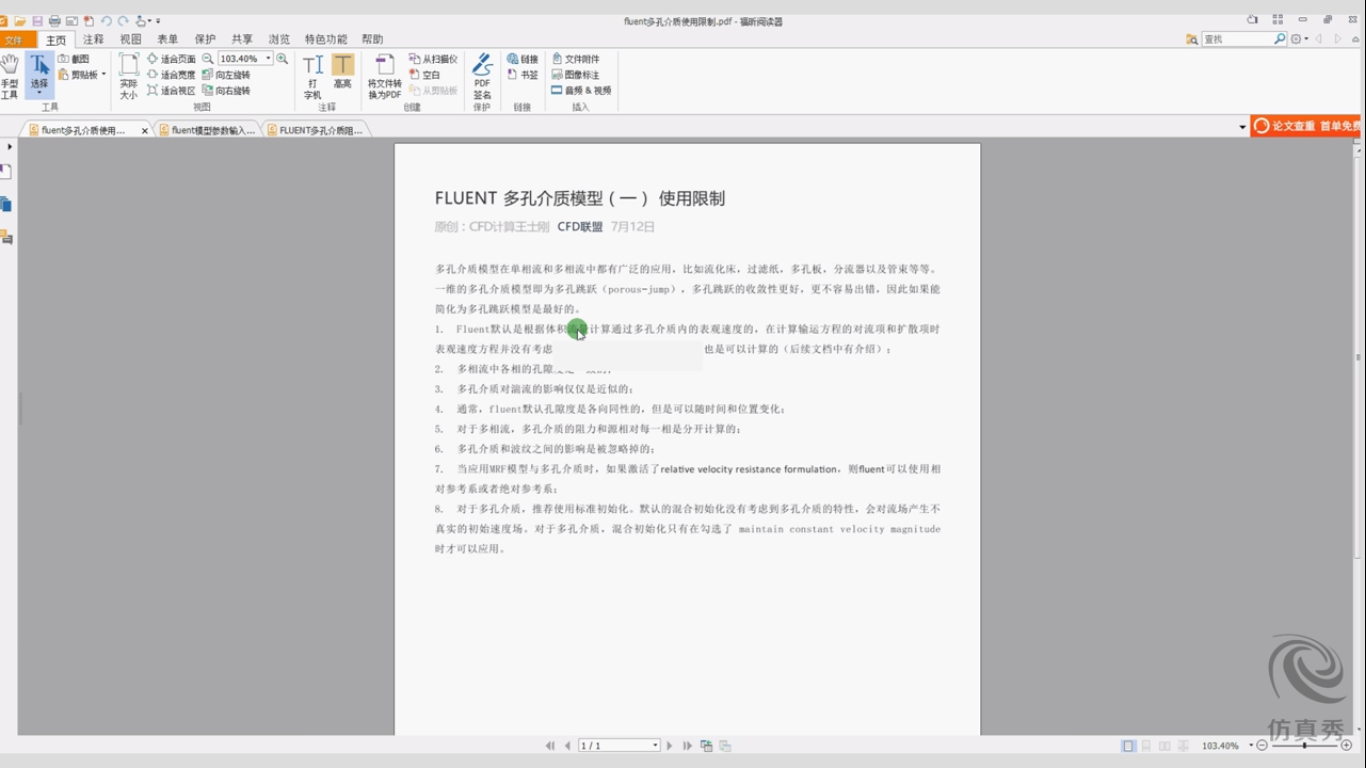Open the Special Features (特色功能) tab
The height and width of the screenshot is (768, 1366).
pos(326,39)
